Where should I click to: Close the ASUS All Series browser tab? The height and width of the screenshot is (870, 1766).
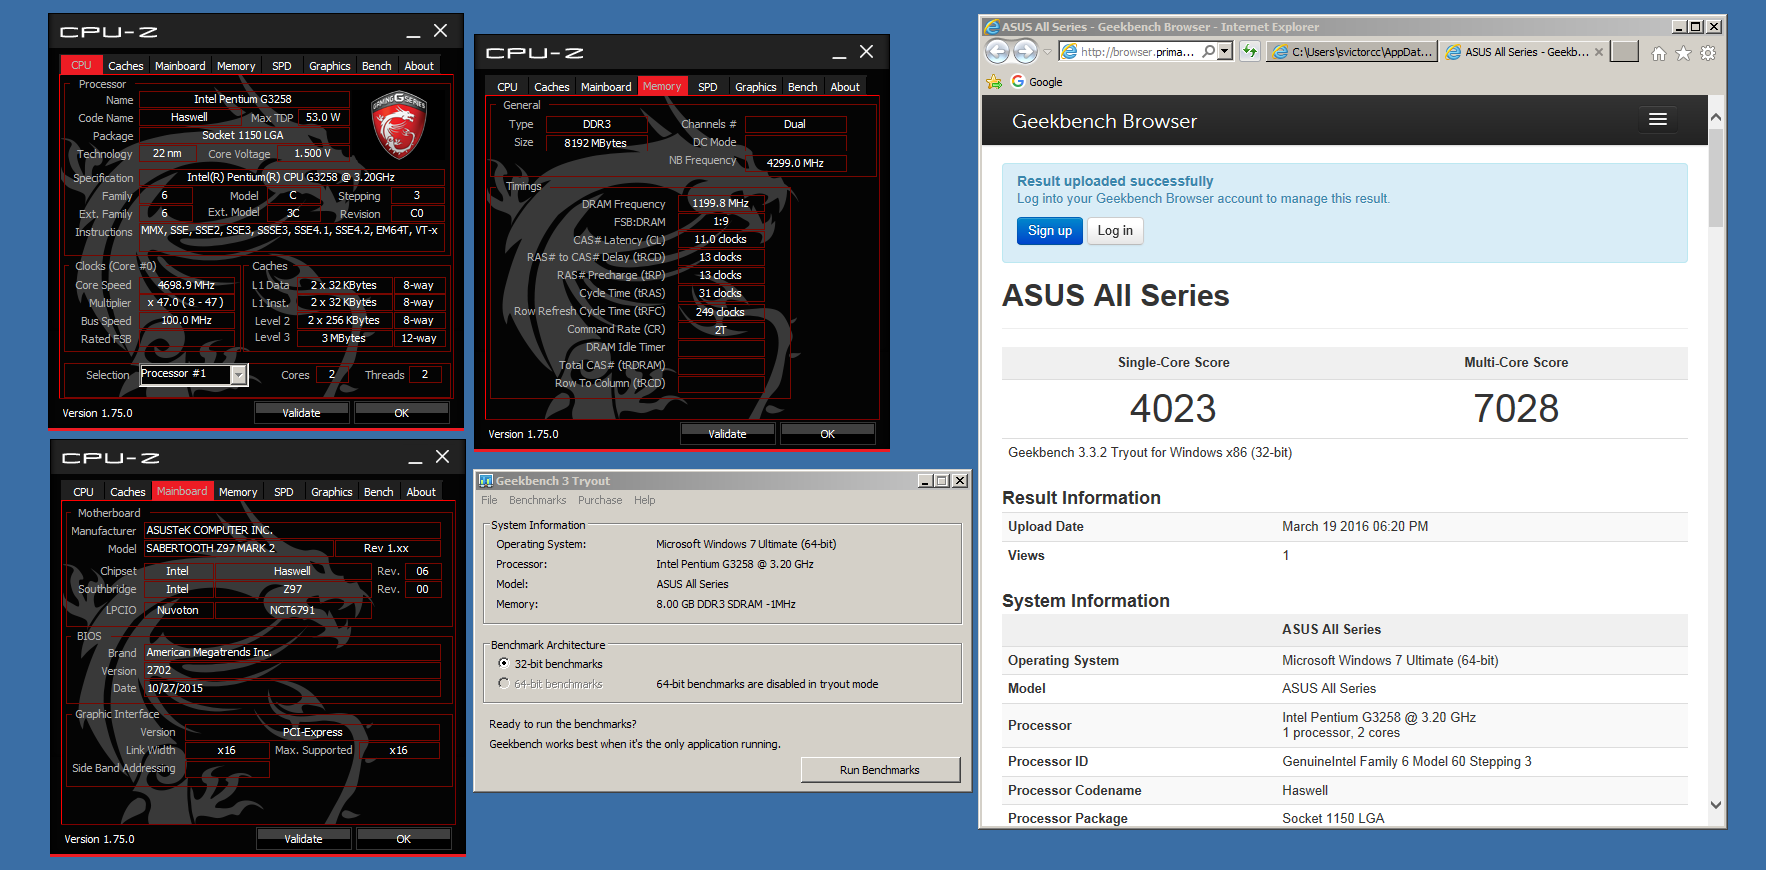(1599, 52)
